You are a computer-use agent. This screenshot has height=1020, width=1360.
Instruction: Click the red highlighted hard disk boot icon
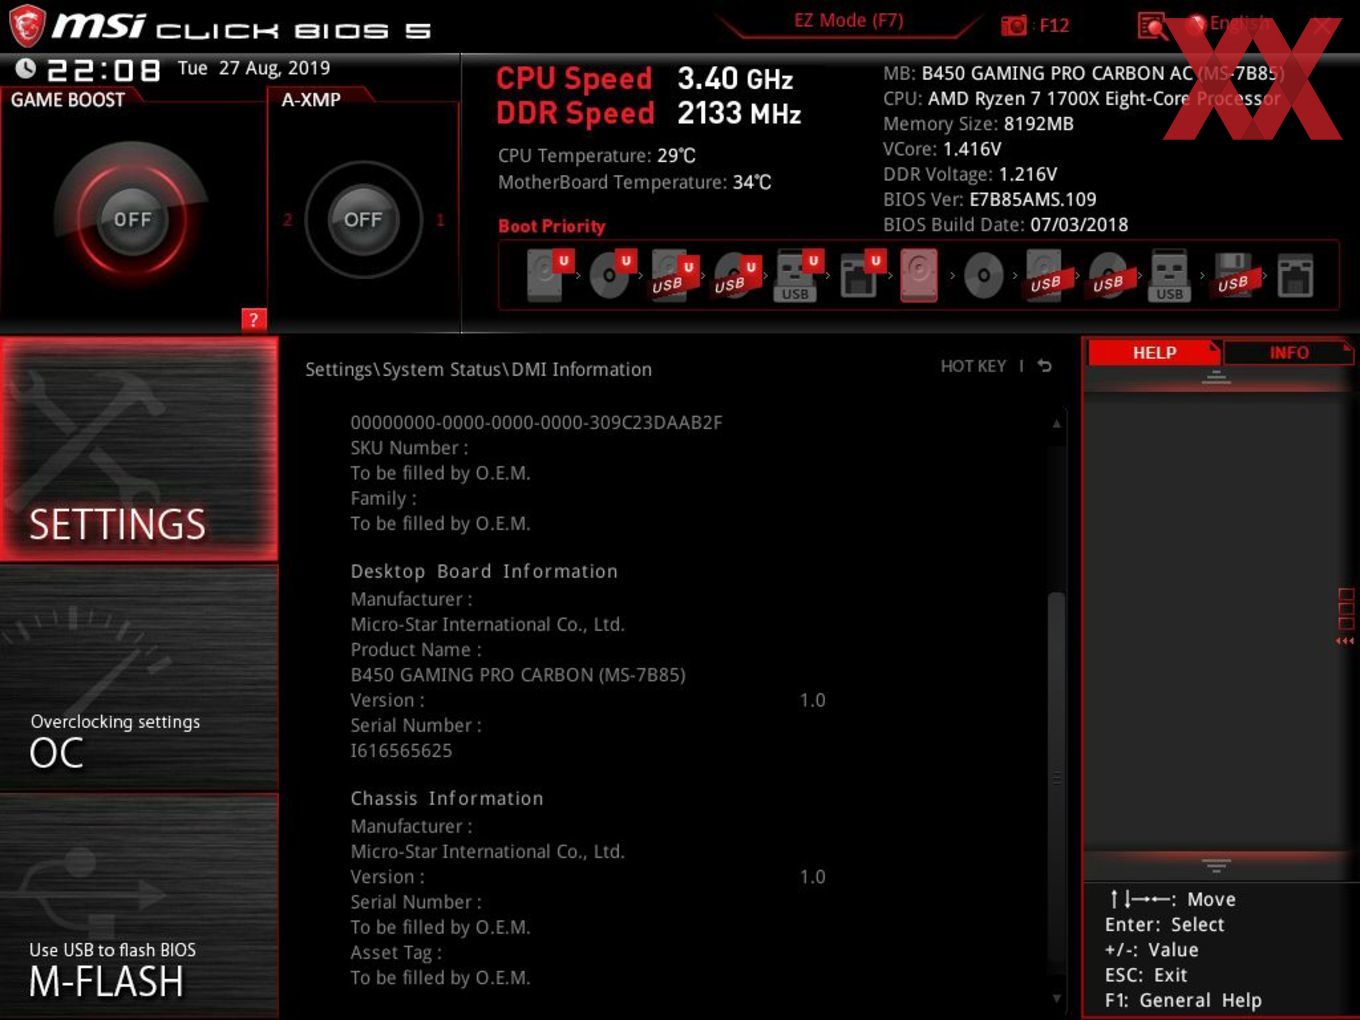919,275
